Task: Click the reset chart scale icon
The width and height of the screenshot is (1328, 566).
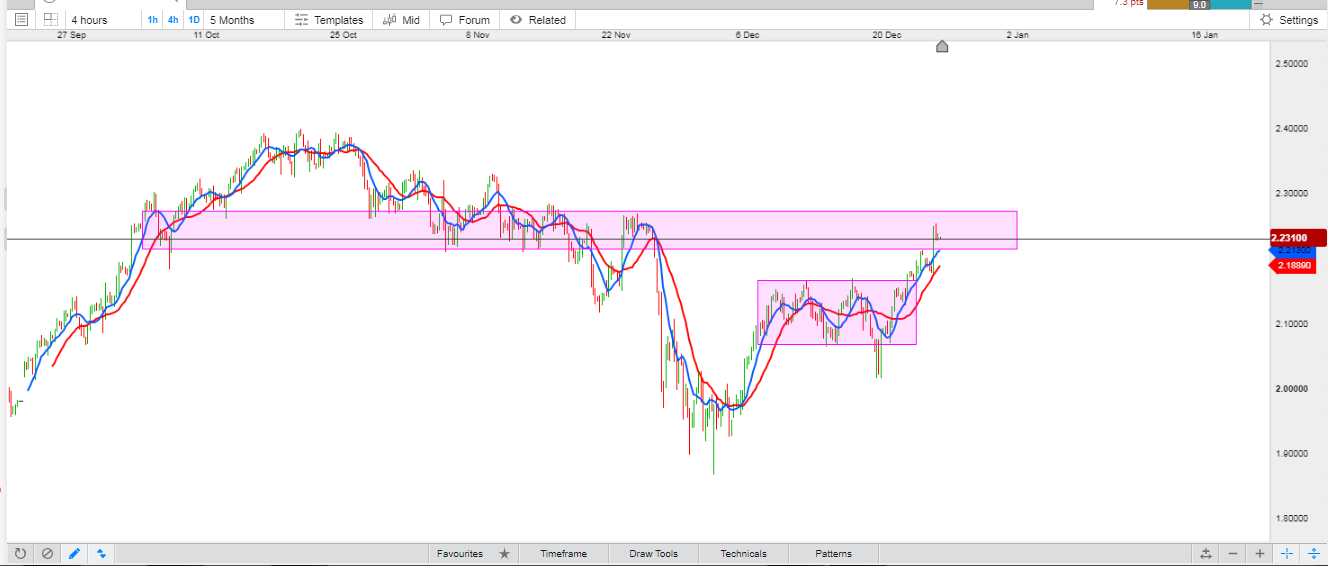Action: 1206,553
